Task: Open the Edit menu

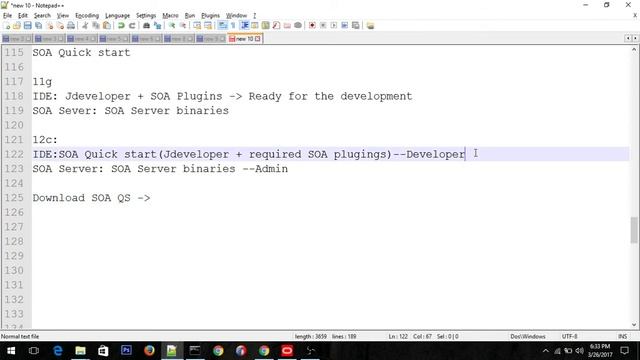Action: point(23,16)
